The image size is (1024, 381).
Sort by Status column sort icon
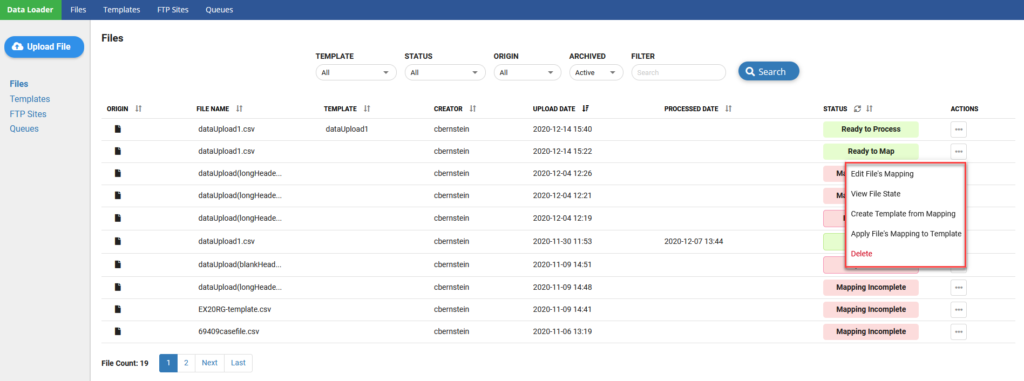pos(869,108)
